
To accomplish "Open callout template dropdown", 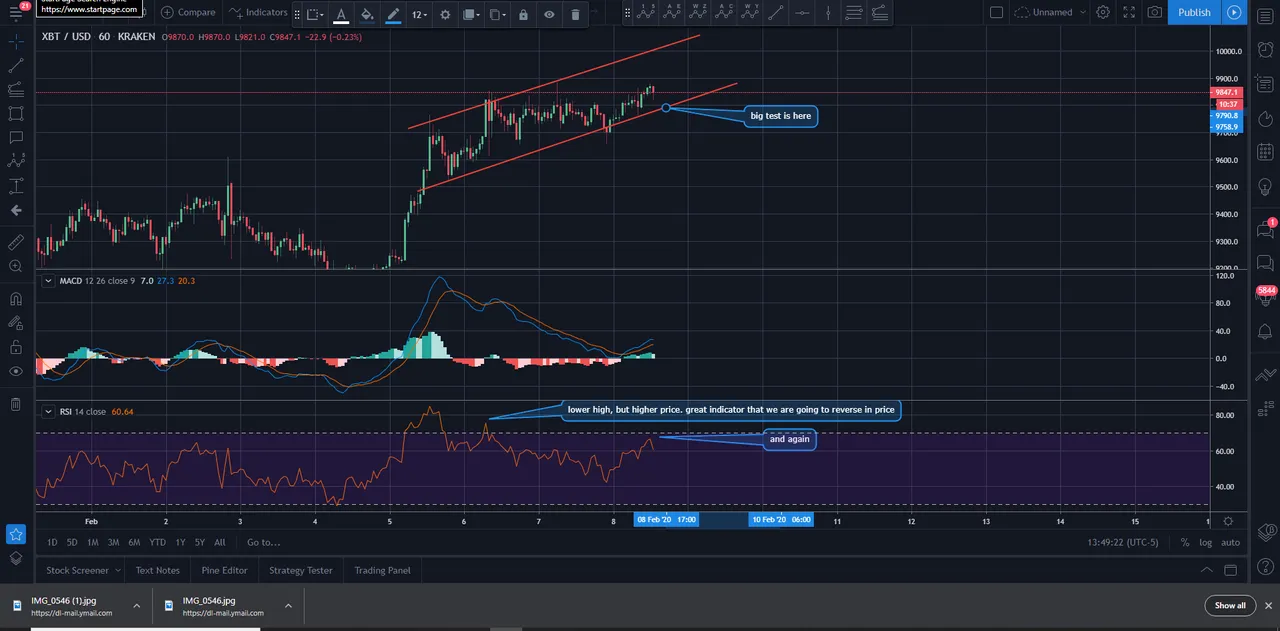I will (315, 14).
